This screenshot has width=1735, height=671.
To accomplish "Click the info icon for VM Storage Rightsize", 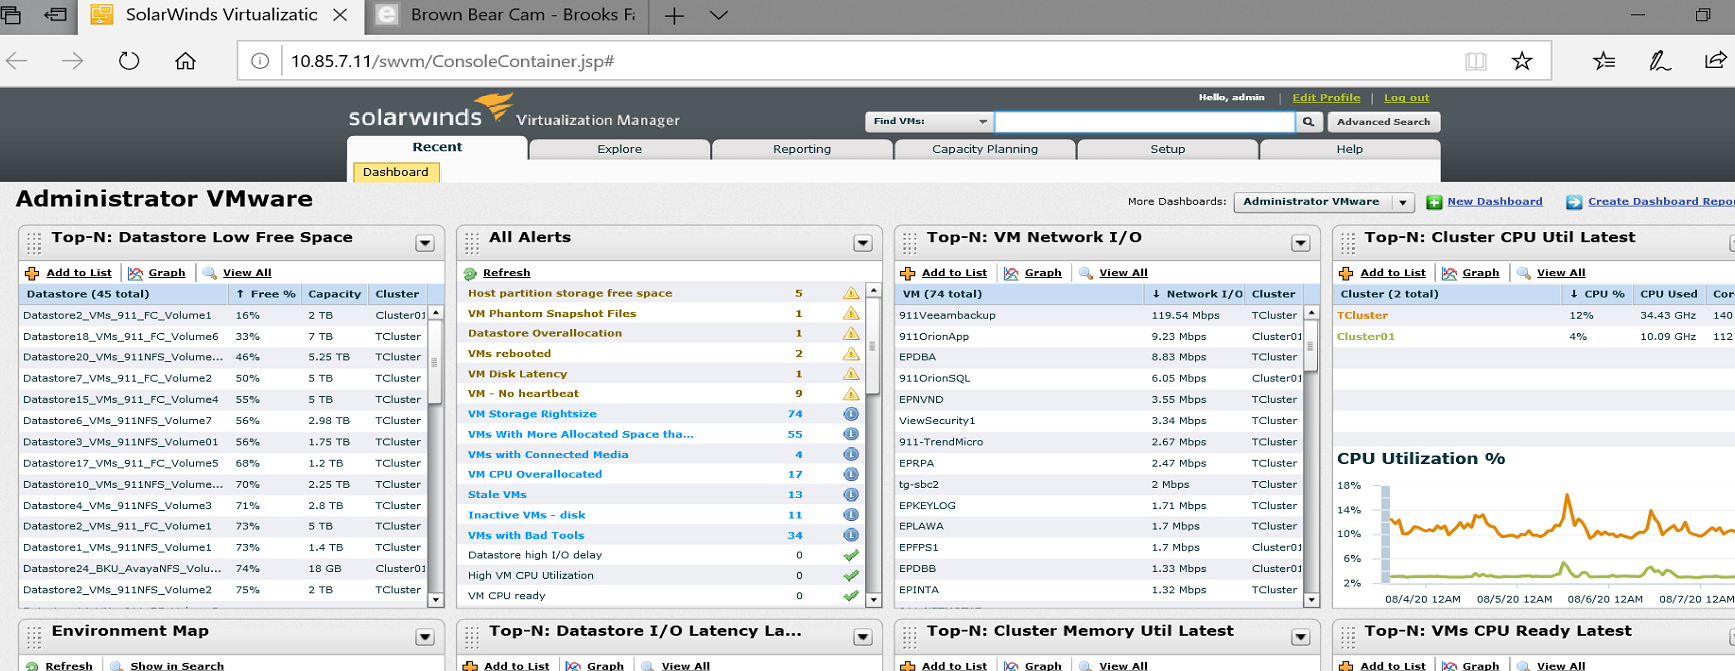I will tap(851, 414).
